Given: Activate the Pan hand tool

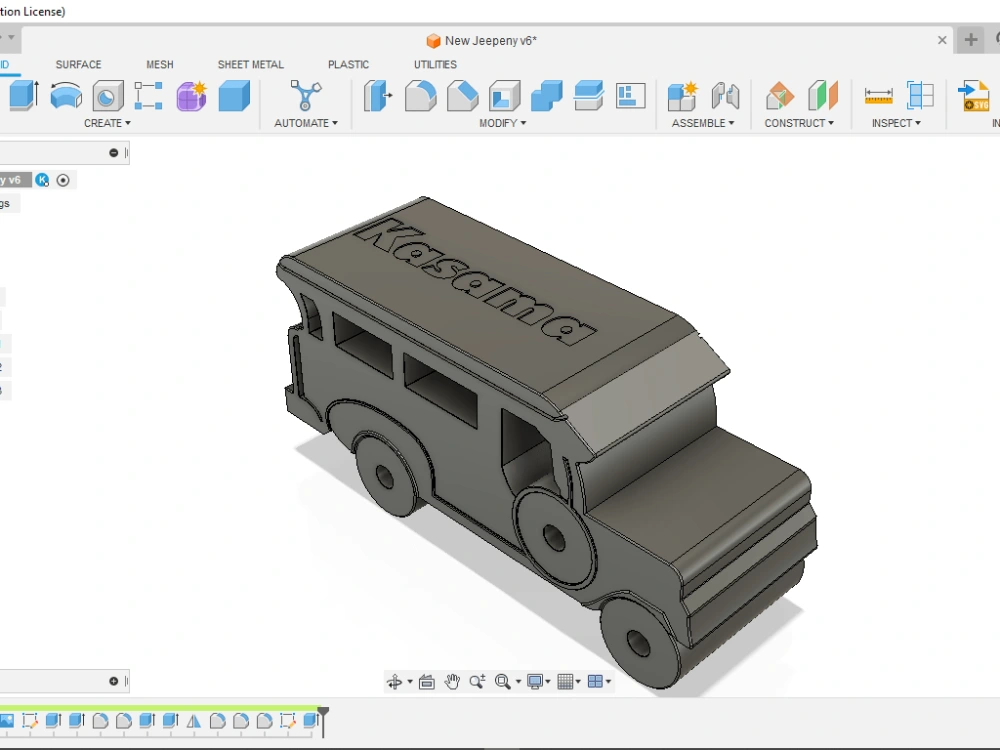Looking at the screenshot, I should tap(452, 682).
